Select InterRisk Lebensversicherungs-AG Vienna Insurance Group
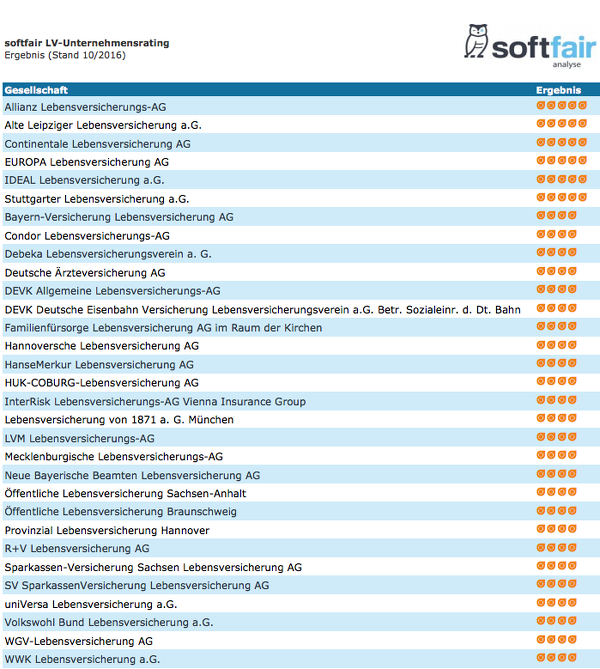Screen dimensions: 600x669 pos(155,402)
